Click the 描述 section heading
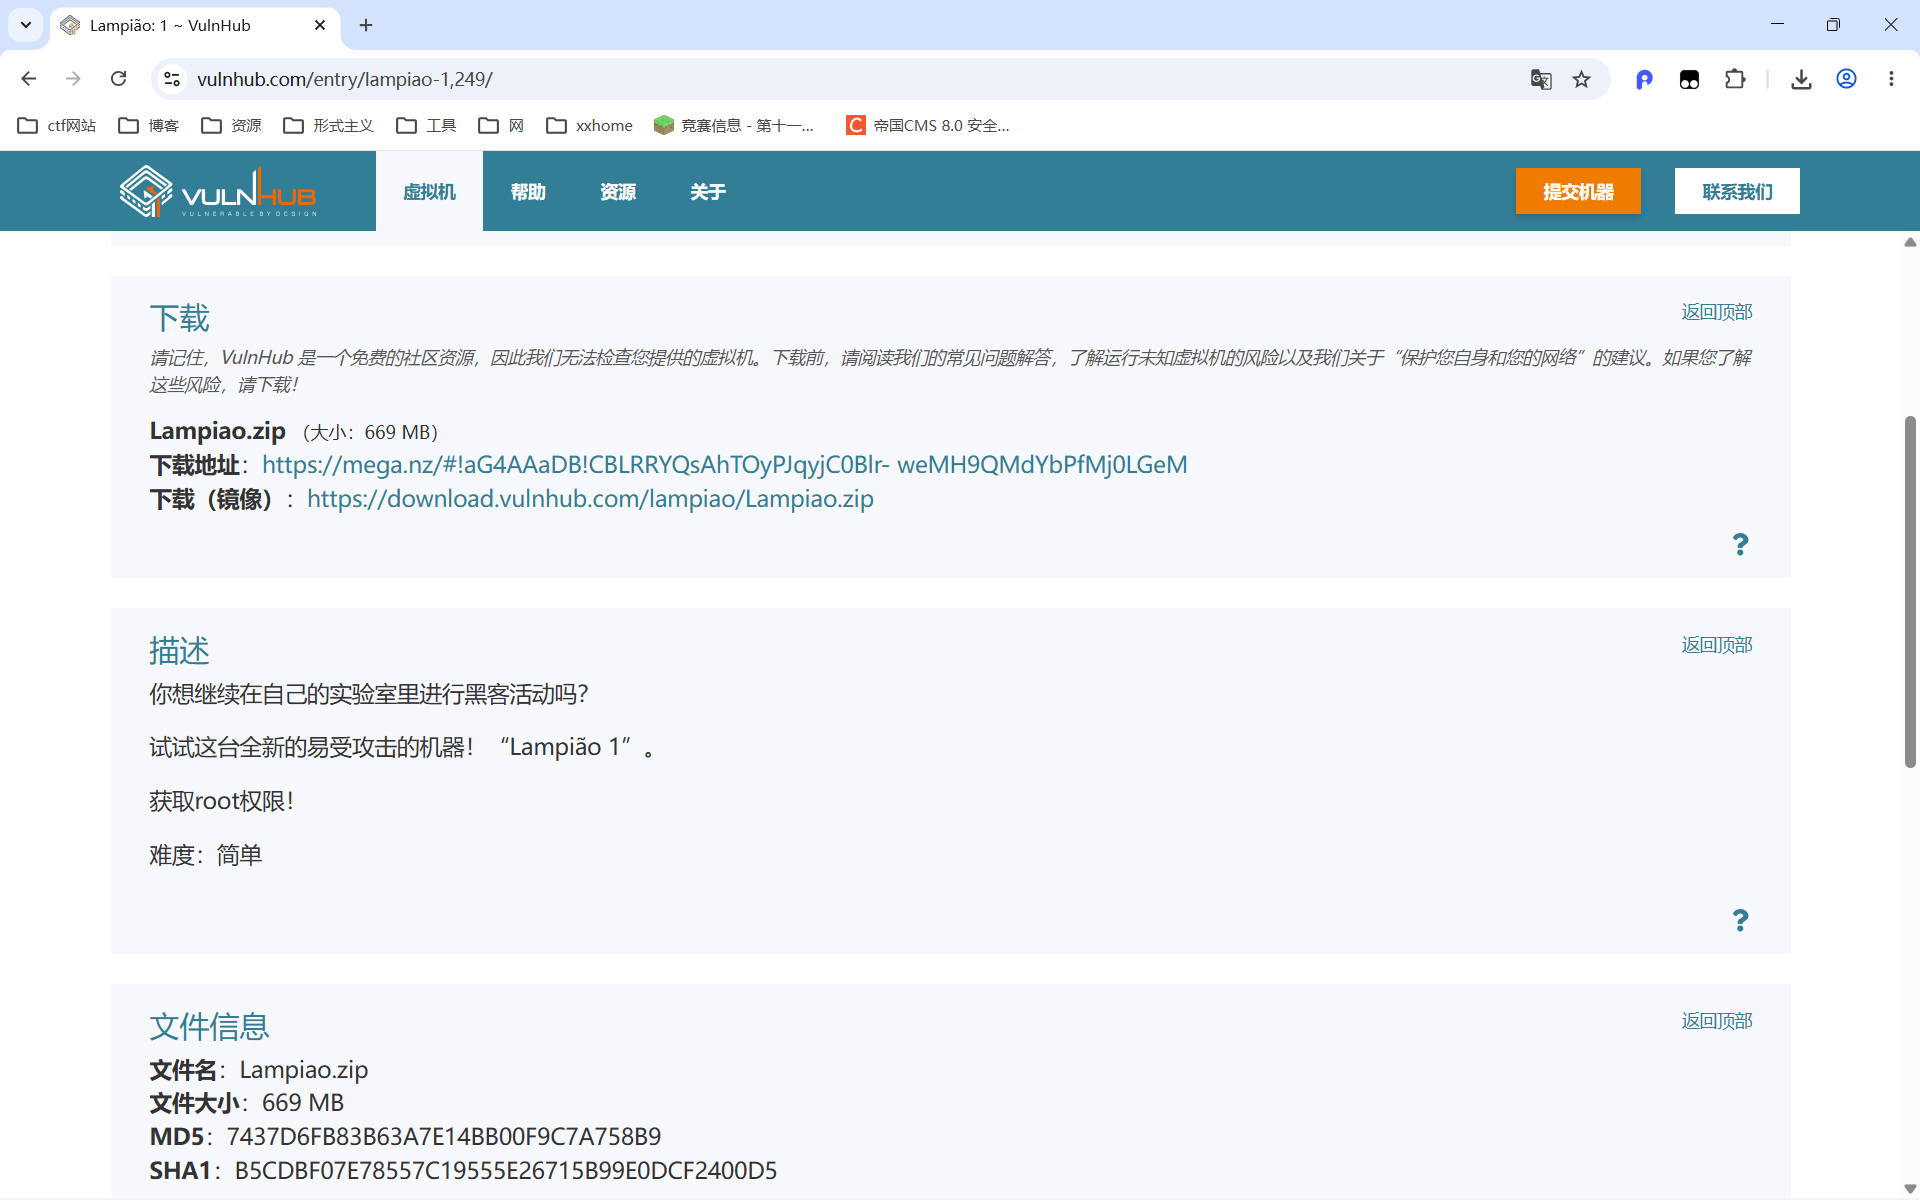 (180, 651)
